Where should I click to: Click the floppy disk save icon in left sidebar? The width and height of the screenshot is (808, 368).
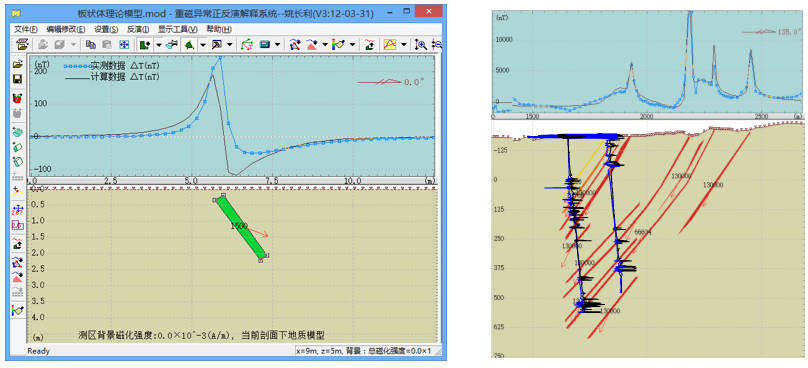pyautogui.click(x=19, y=79)
